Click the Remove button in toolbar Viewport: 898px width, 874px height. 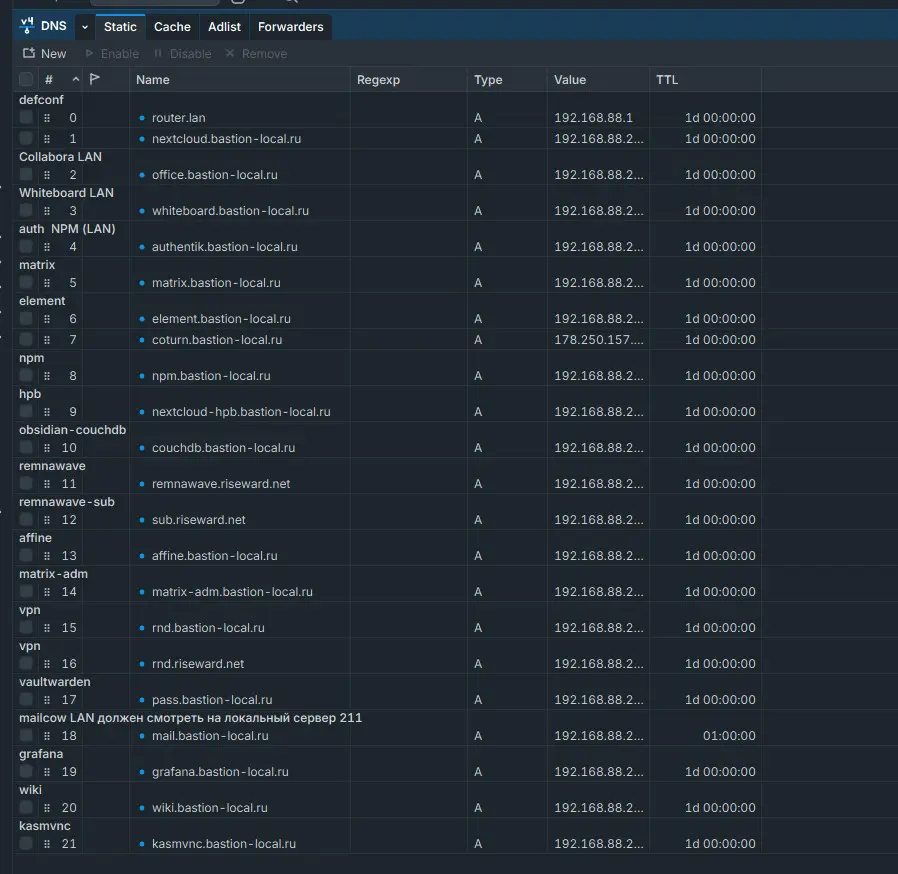pyautogui.click(x=256, y=54)
